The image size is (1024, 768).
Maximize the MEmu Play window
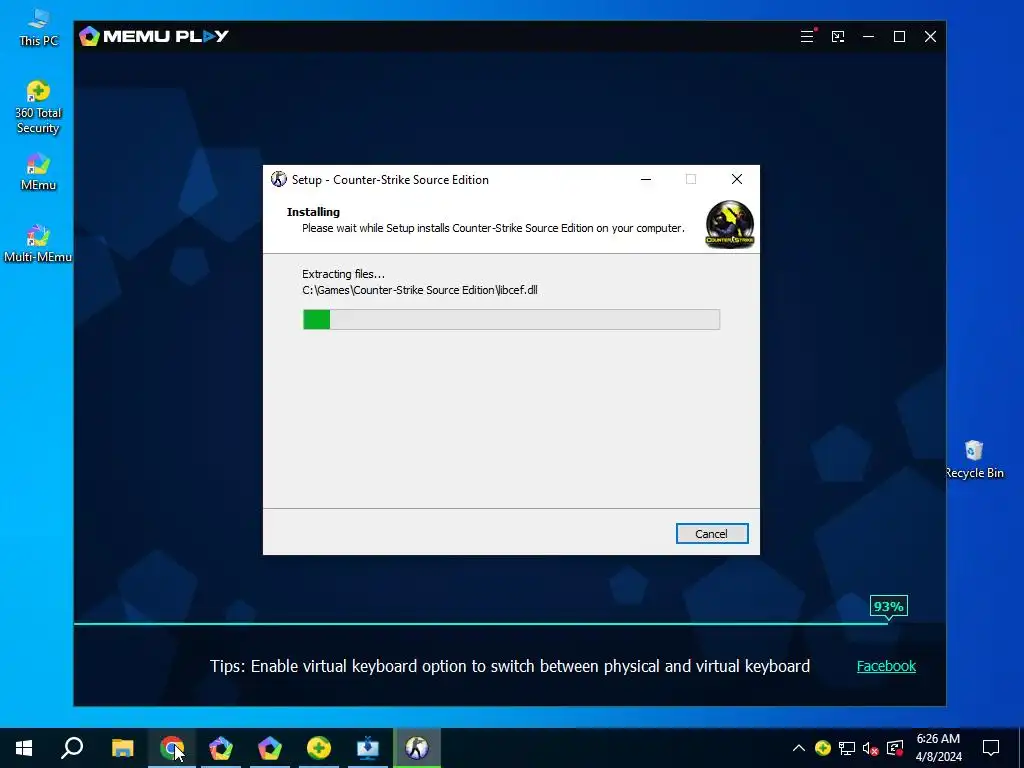[x=899, y=37]
